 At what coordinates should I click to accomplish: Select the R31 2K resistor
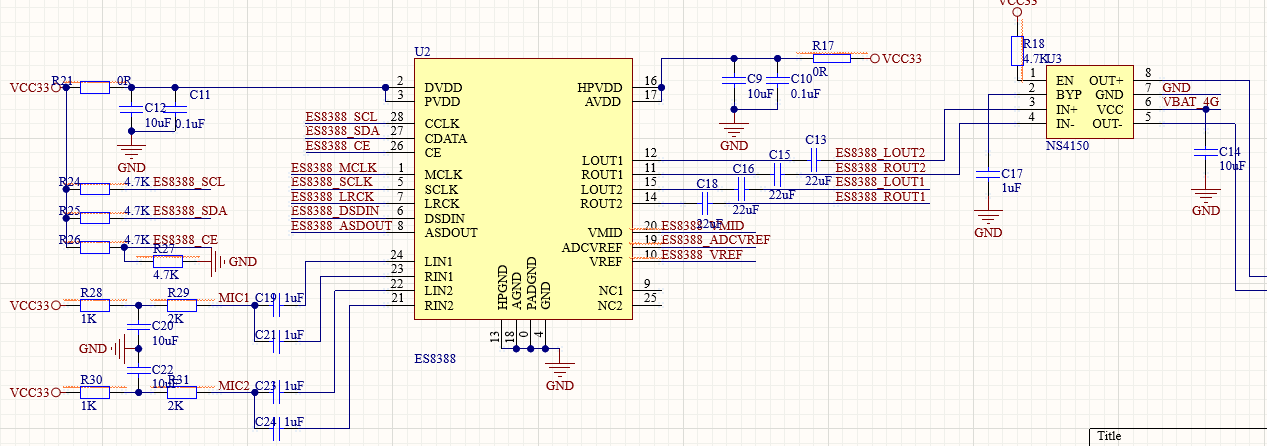(181, 393)
